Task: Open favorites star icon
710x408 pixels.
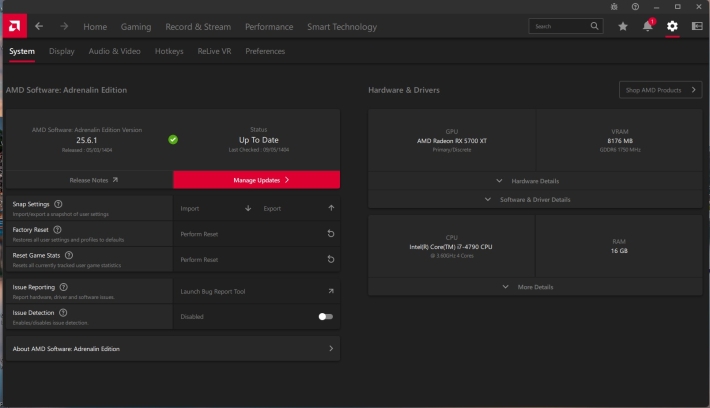Action: coord(623,26)
